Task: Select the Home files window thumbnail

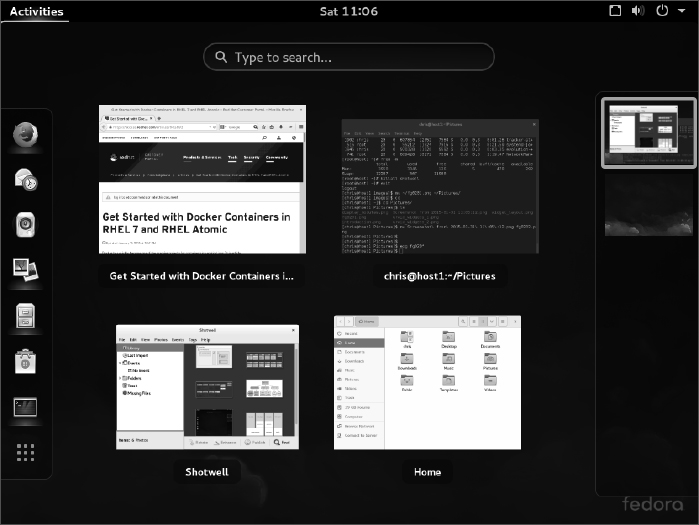Action: click(x=427, y=383)
